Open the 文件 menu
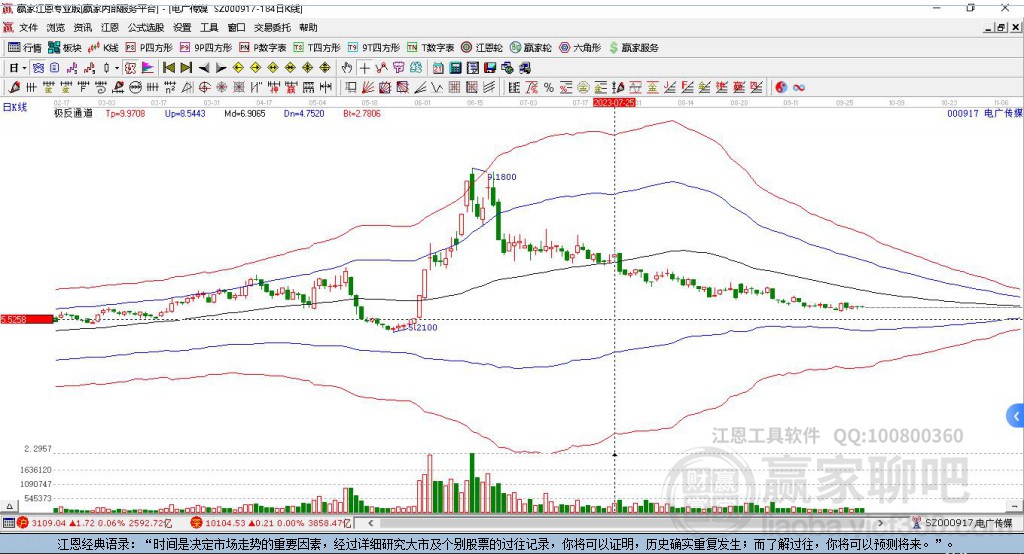The width and height of the screenshot is (1024, 554). point(28,27)
